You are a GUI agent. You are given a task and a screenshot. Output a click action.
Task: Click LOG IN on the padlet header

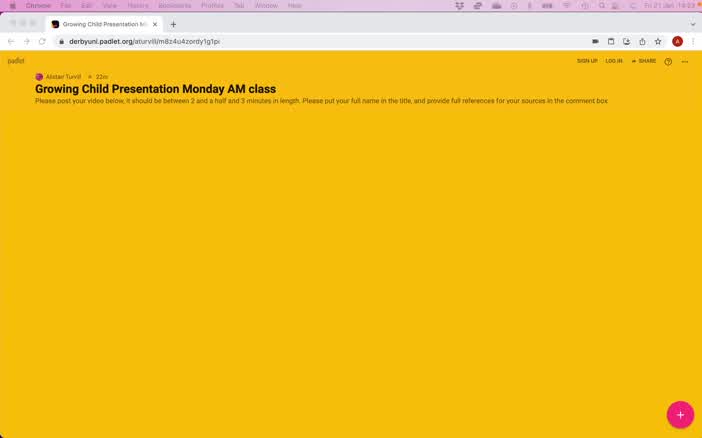click(x=614, y=61)
